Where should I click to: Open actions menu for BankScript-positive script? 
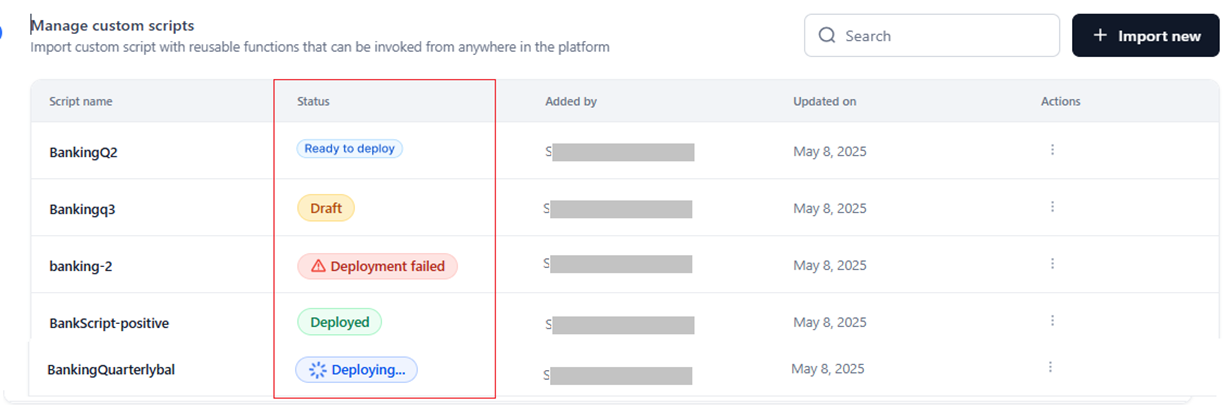click(x=1052, y=321)
